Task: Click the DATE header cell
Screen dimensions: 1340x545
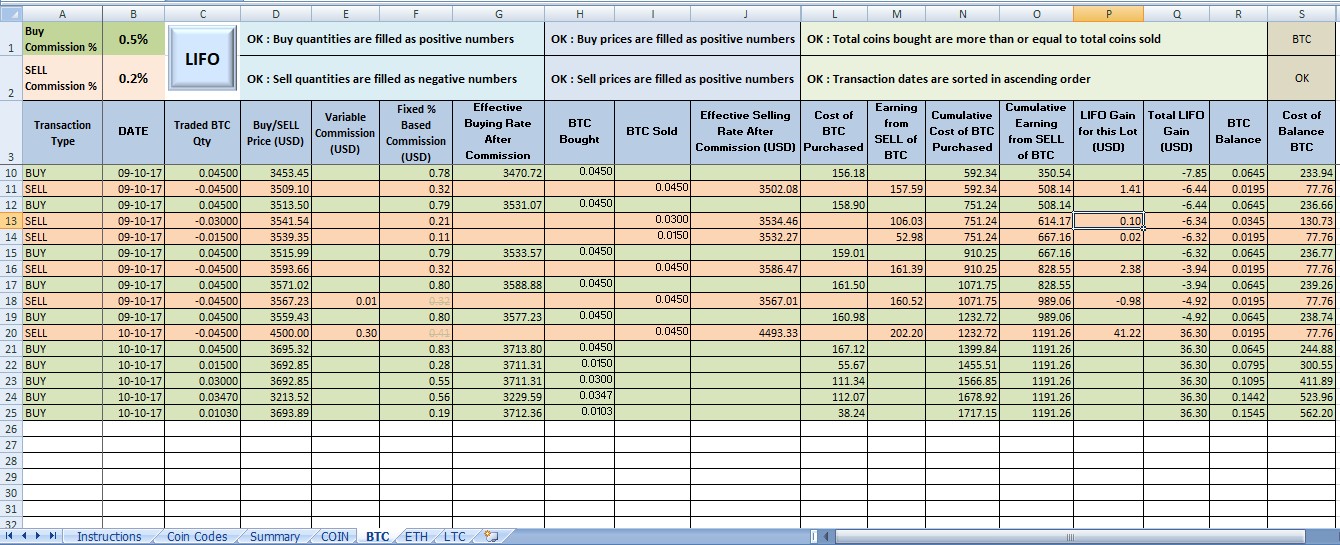Action: (x=133, y=132)
